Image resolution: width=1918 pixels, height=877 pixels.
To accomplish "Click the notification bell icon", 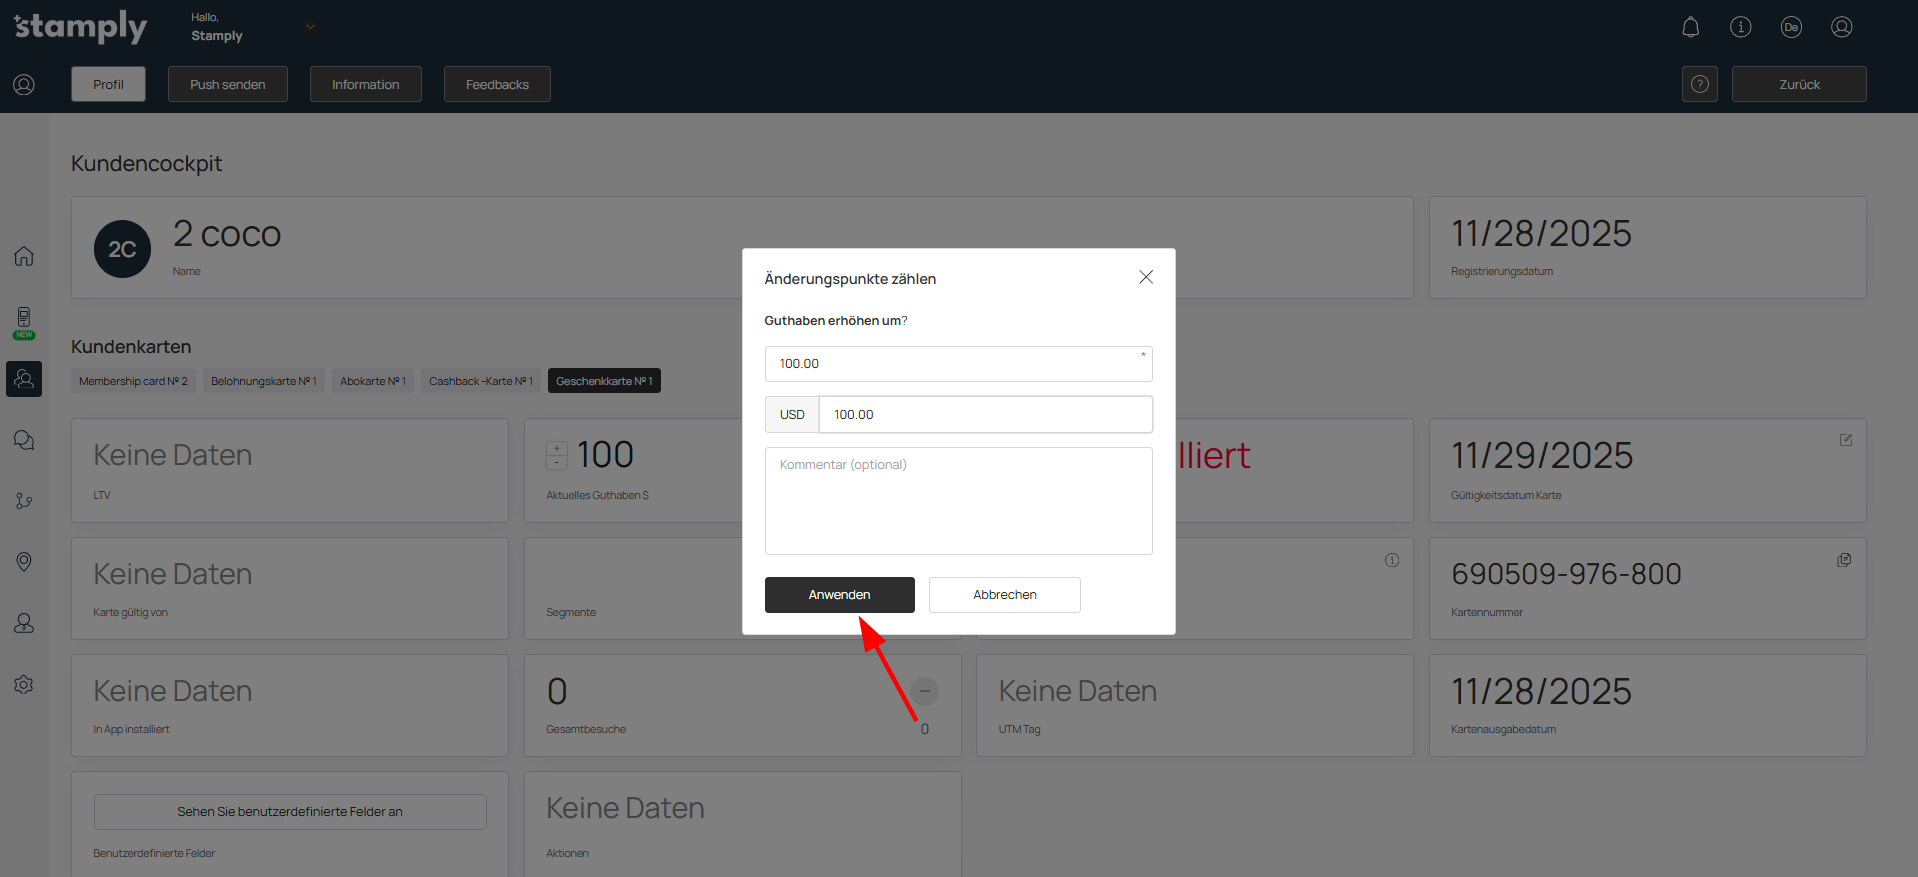I will (x=1690, y=27).
